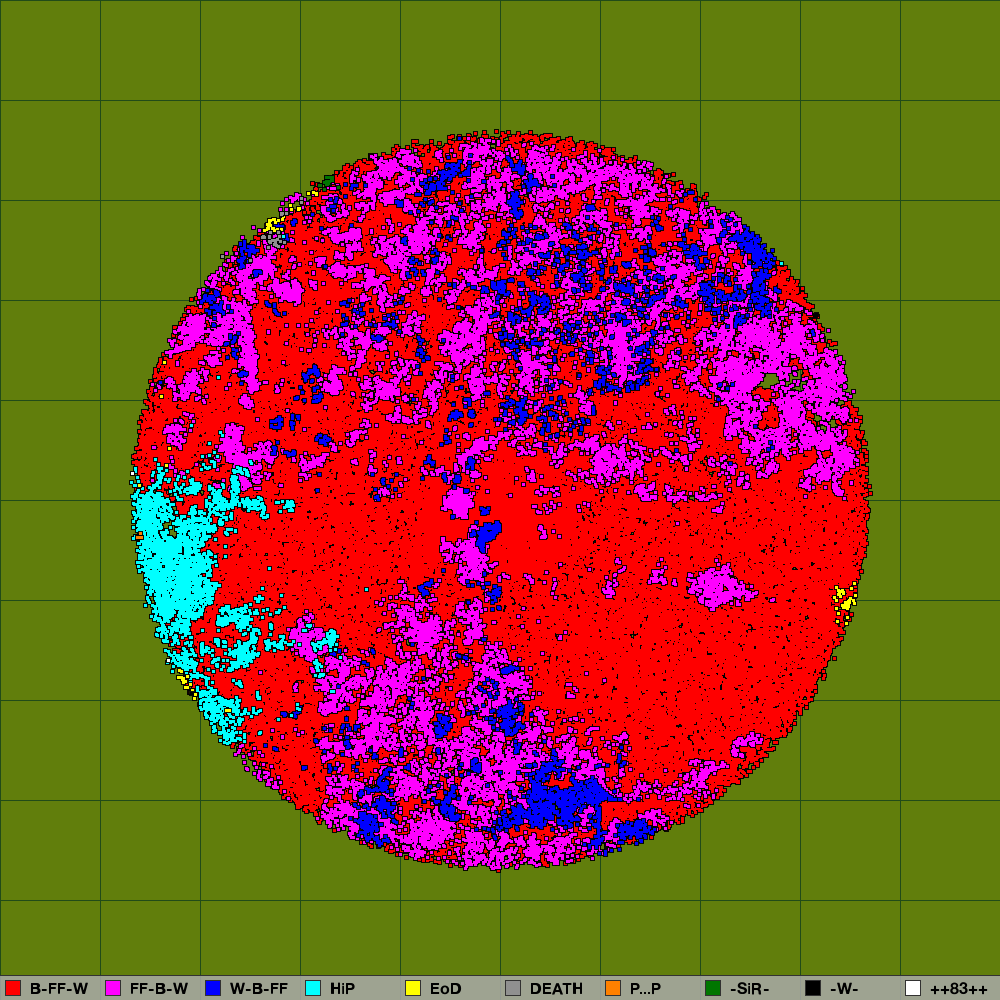Select the ++83++ legend label
This screenshot has height=1000, width=1000.
point(959,989)
